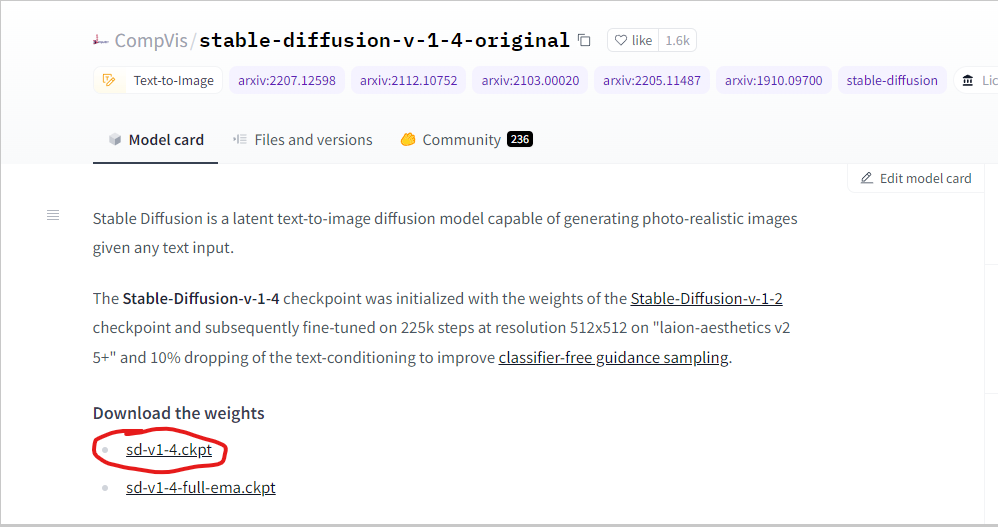This screenshot has width=998, height=527.
Task: Open the Stable-Diffusion-v-1-2 checkpoint link
Action: 706,299
